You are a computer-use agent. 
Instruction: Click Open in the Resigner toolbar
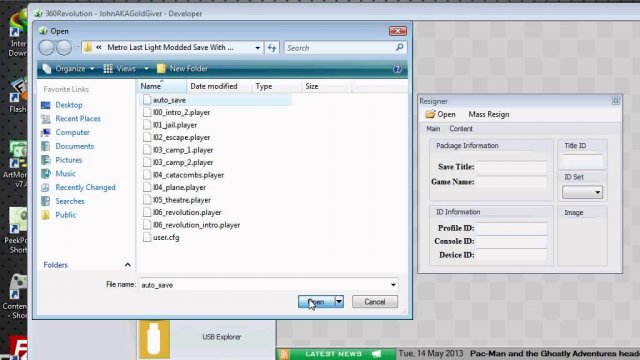(x=440, y=114)
